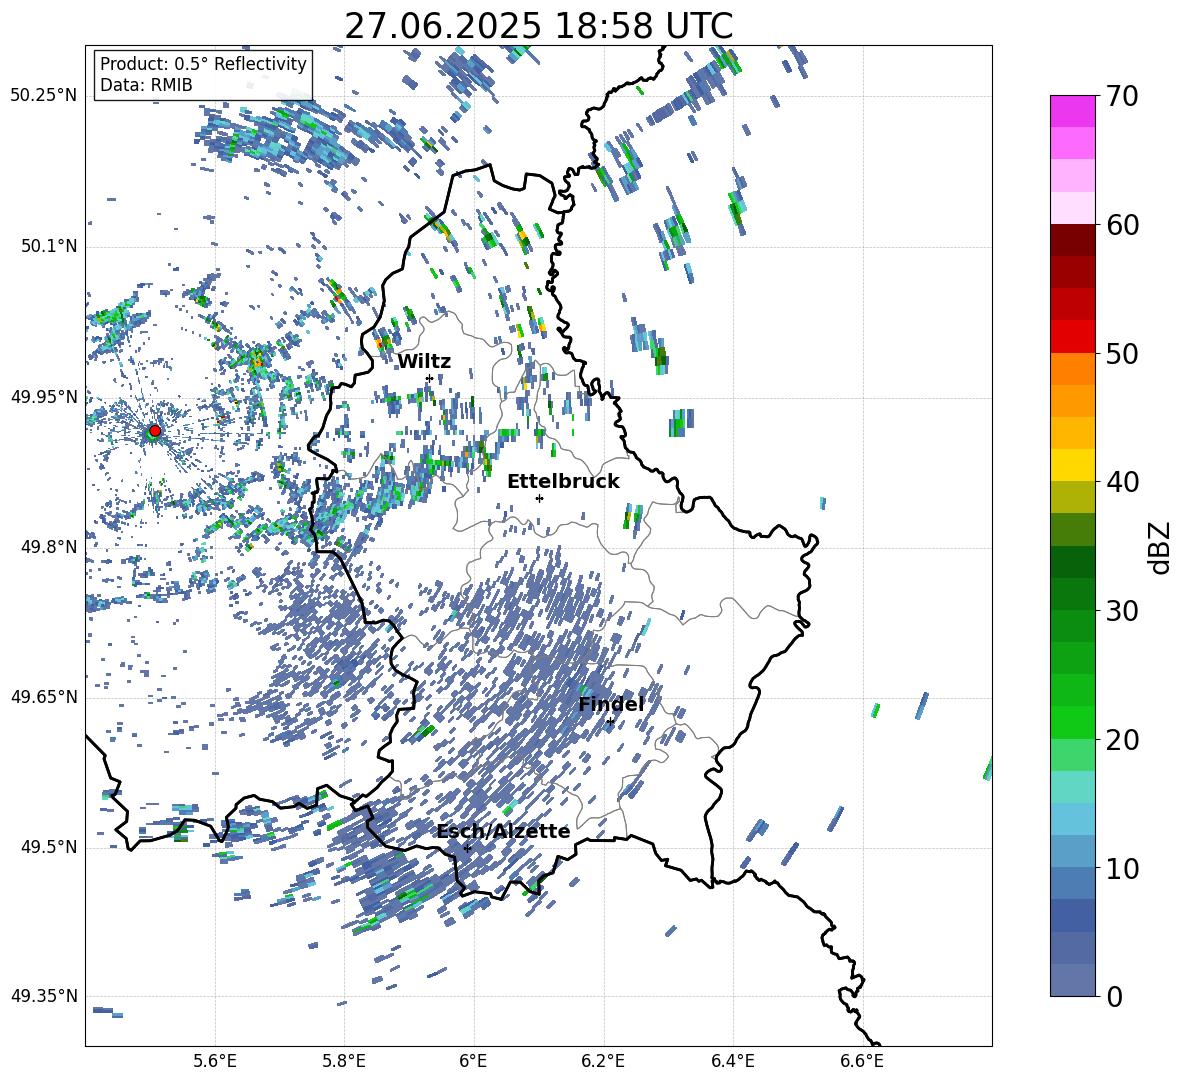Click the 49.5°N latitude tick label
The width and height of the screenshot is (1184, 1081).
point(48,847)
